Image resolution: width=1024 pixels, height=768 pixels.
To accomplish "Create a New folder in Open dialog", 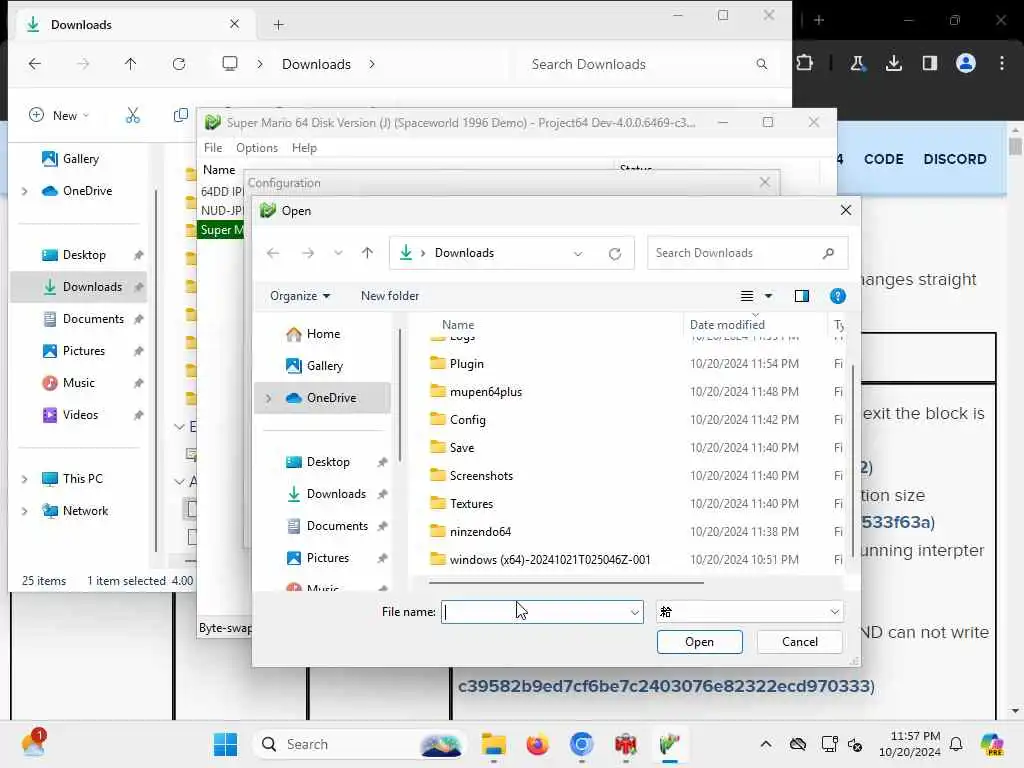I will click(390, 296).
